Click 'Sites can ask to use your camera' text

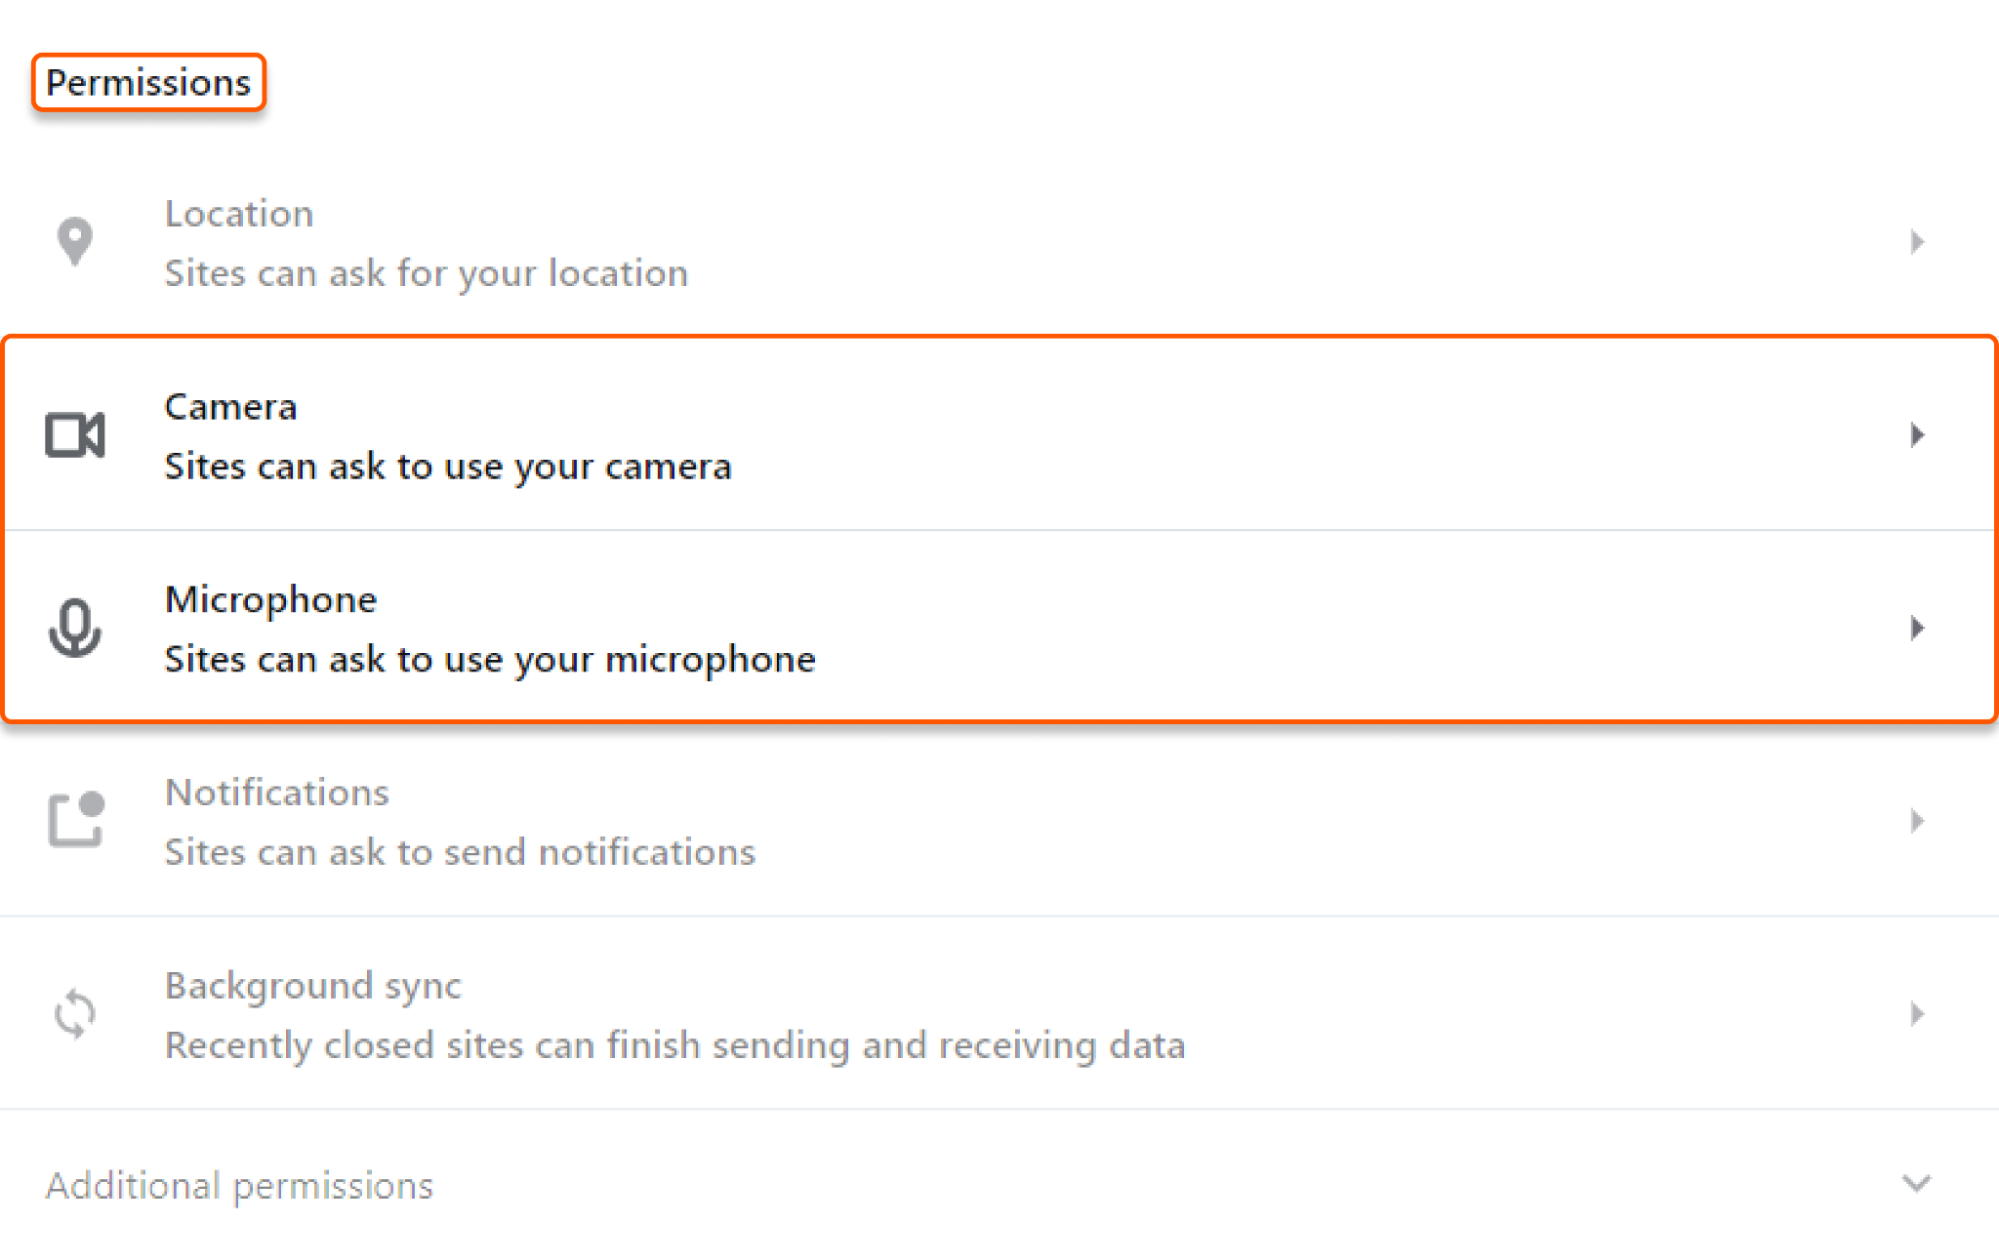449,465
